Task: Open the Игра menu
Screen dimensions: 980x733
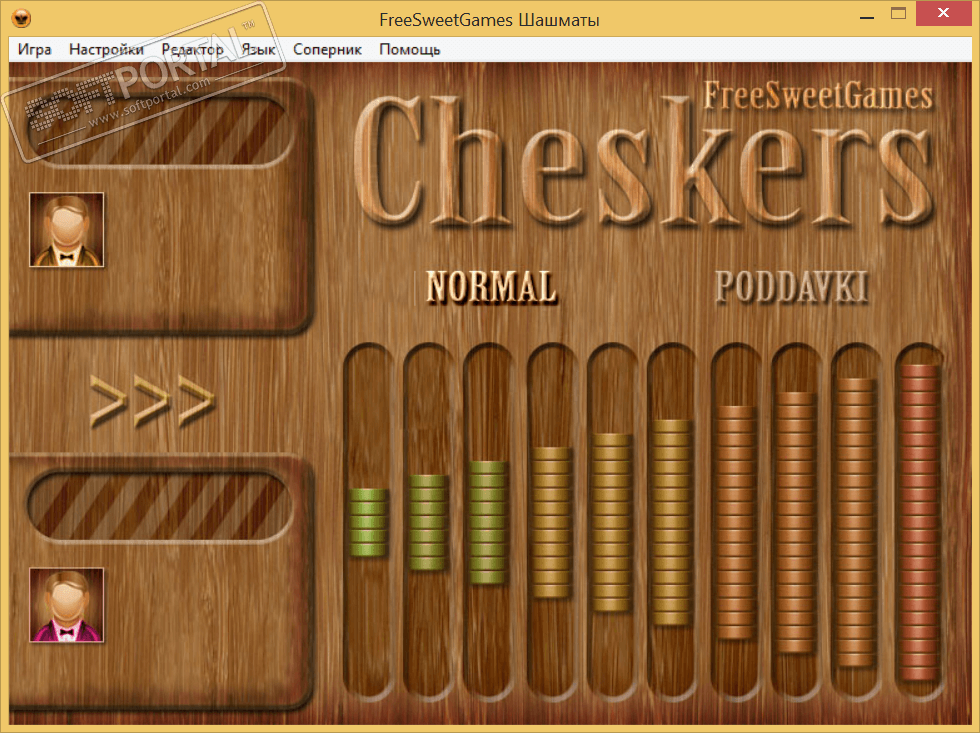Action: point(34,49)
